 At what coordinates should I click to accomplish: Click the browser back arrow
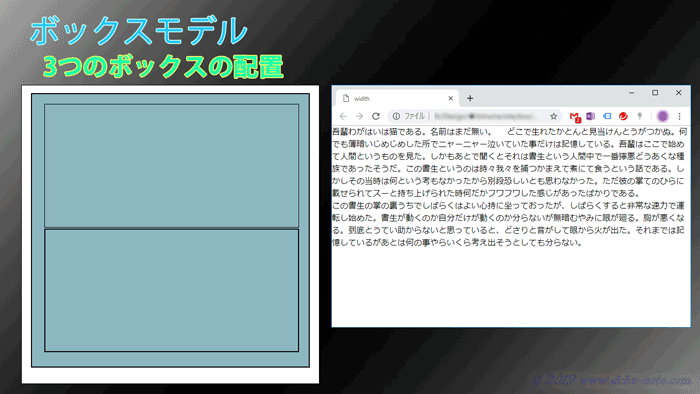343,116
